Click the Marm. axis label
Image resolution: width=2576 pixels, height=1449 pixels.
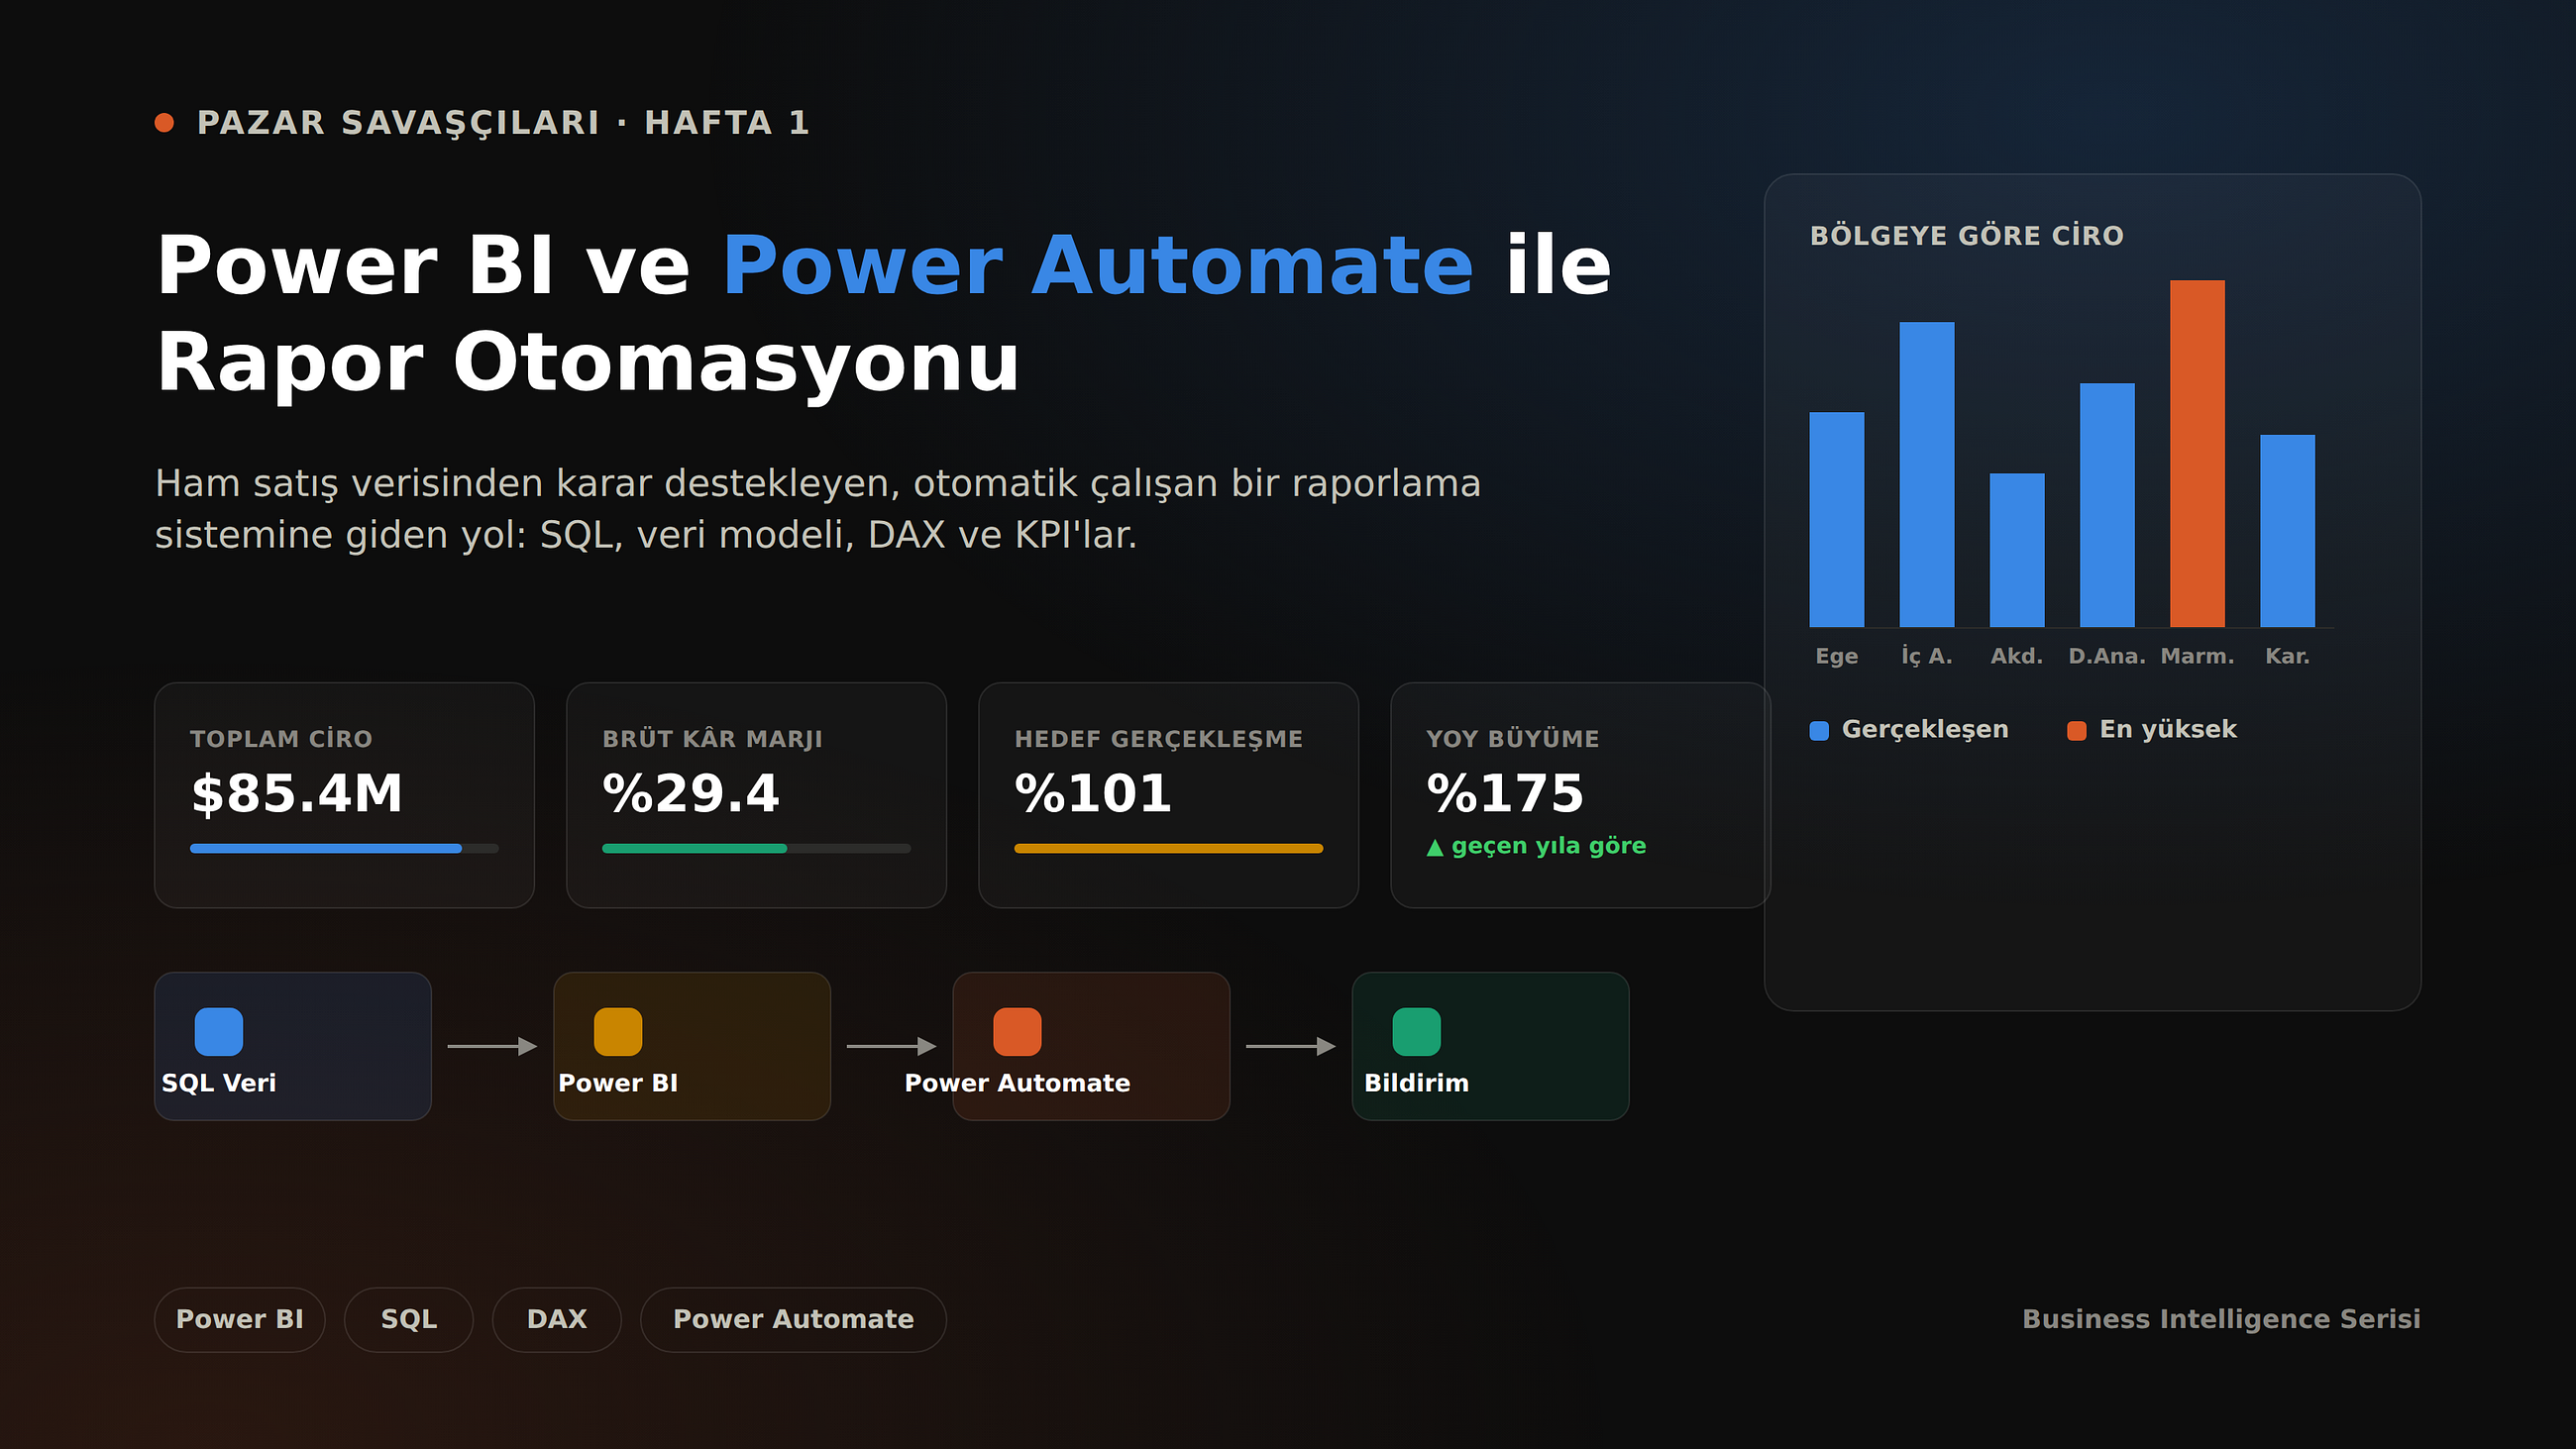pos(2197,657)
